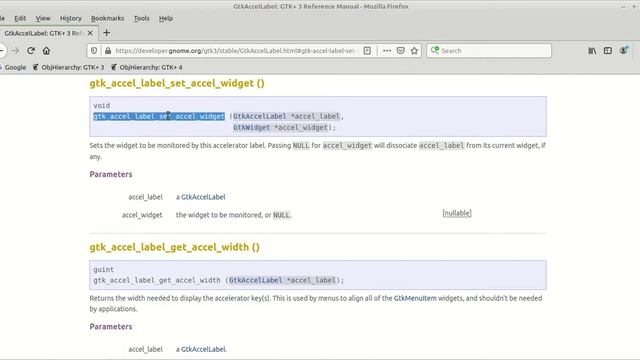Reload the page with the refresh icon
Viewport: 640px width, 360px height.
[x=31, y=51]
